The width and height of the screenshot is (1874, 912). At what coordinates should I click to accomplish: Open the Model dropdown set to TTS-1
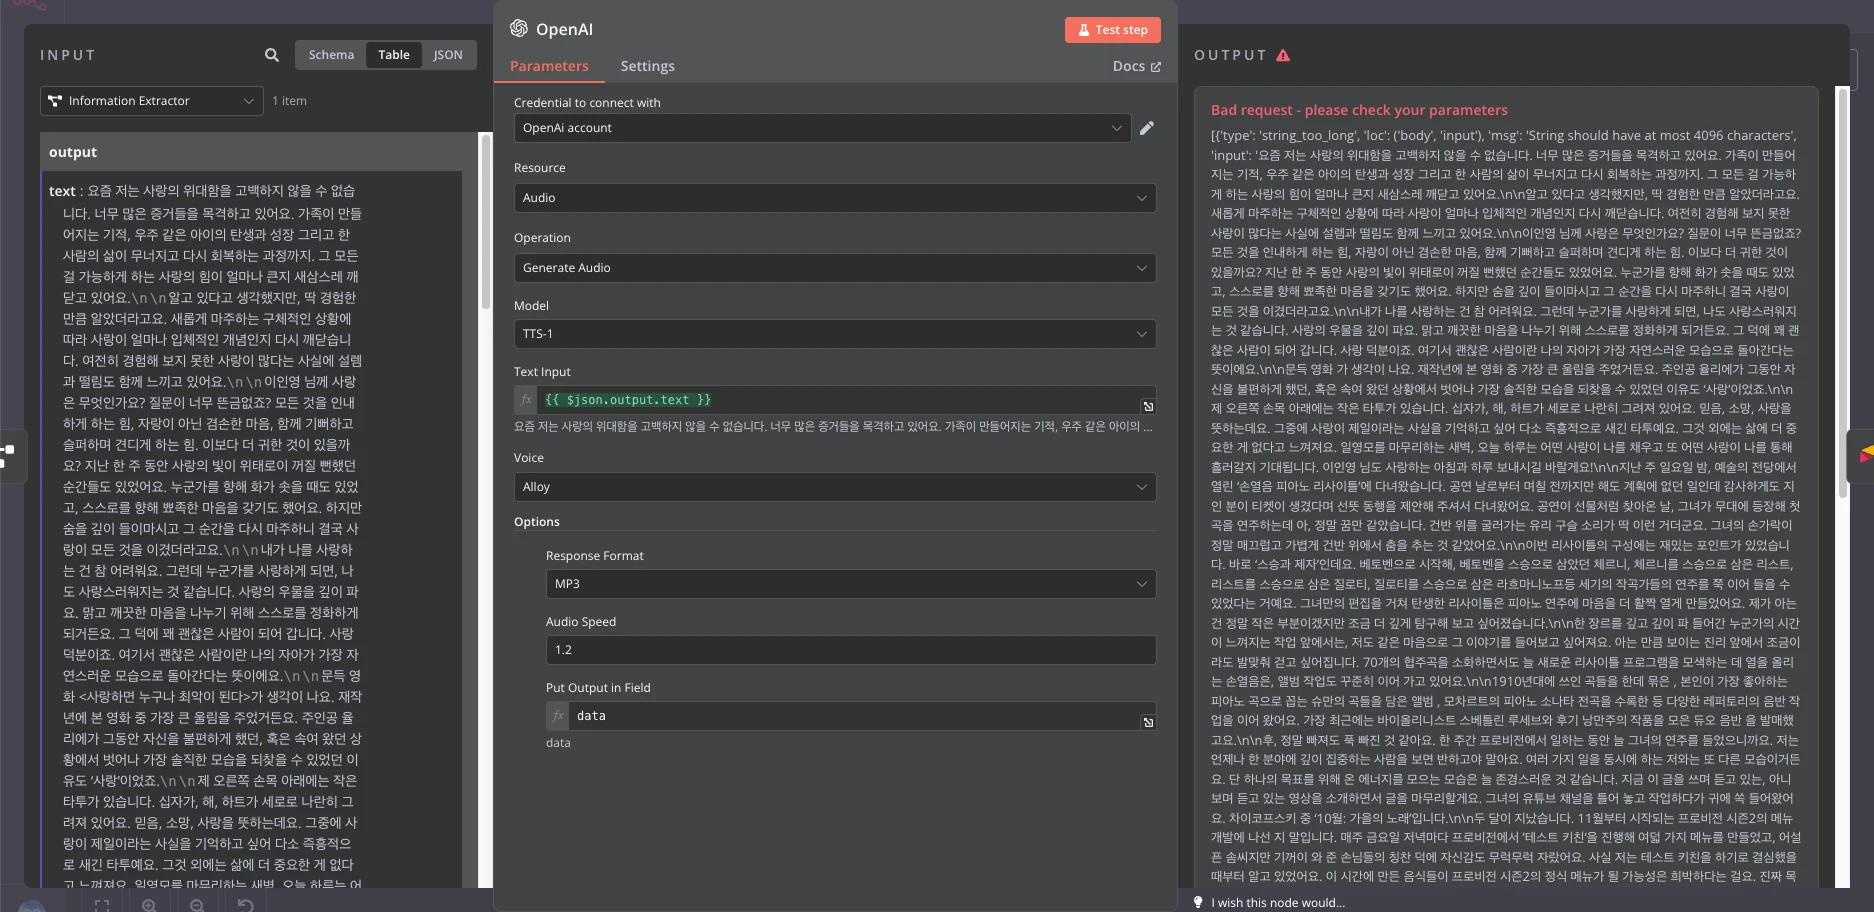click(x=835, y=334)
